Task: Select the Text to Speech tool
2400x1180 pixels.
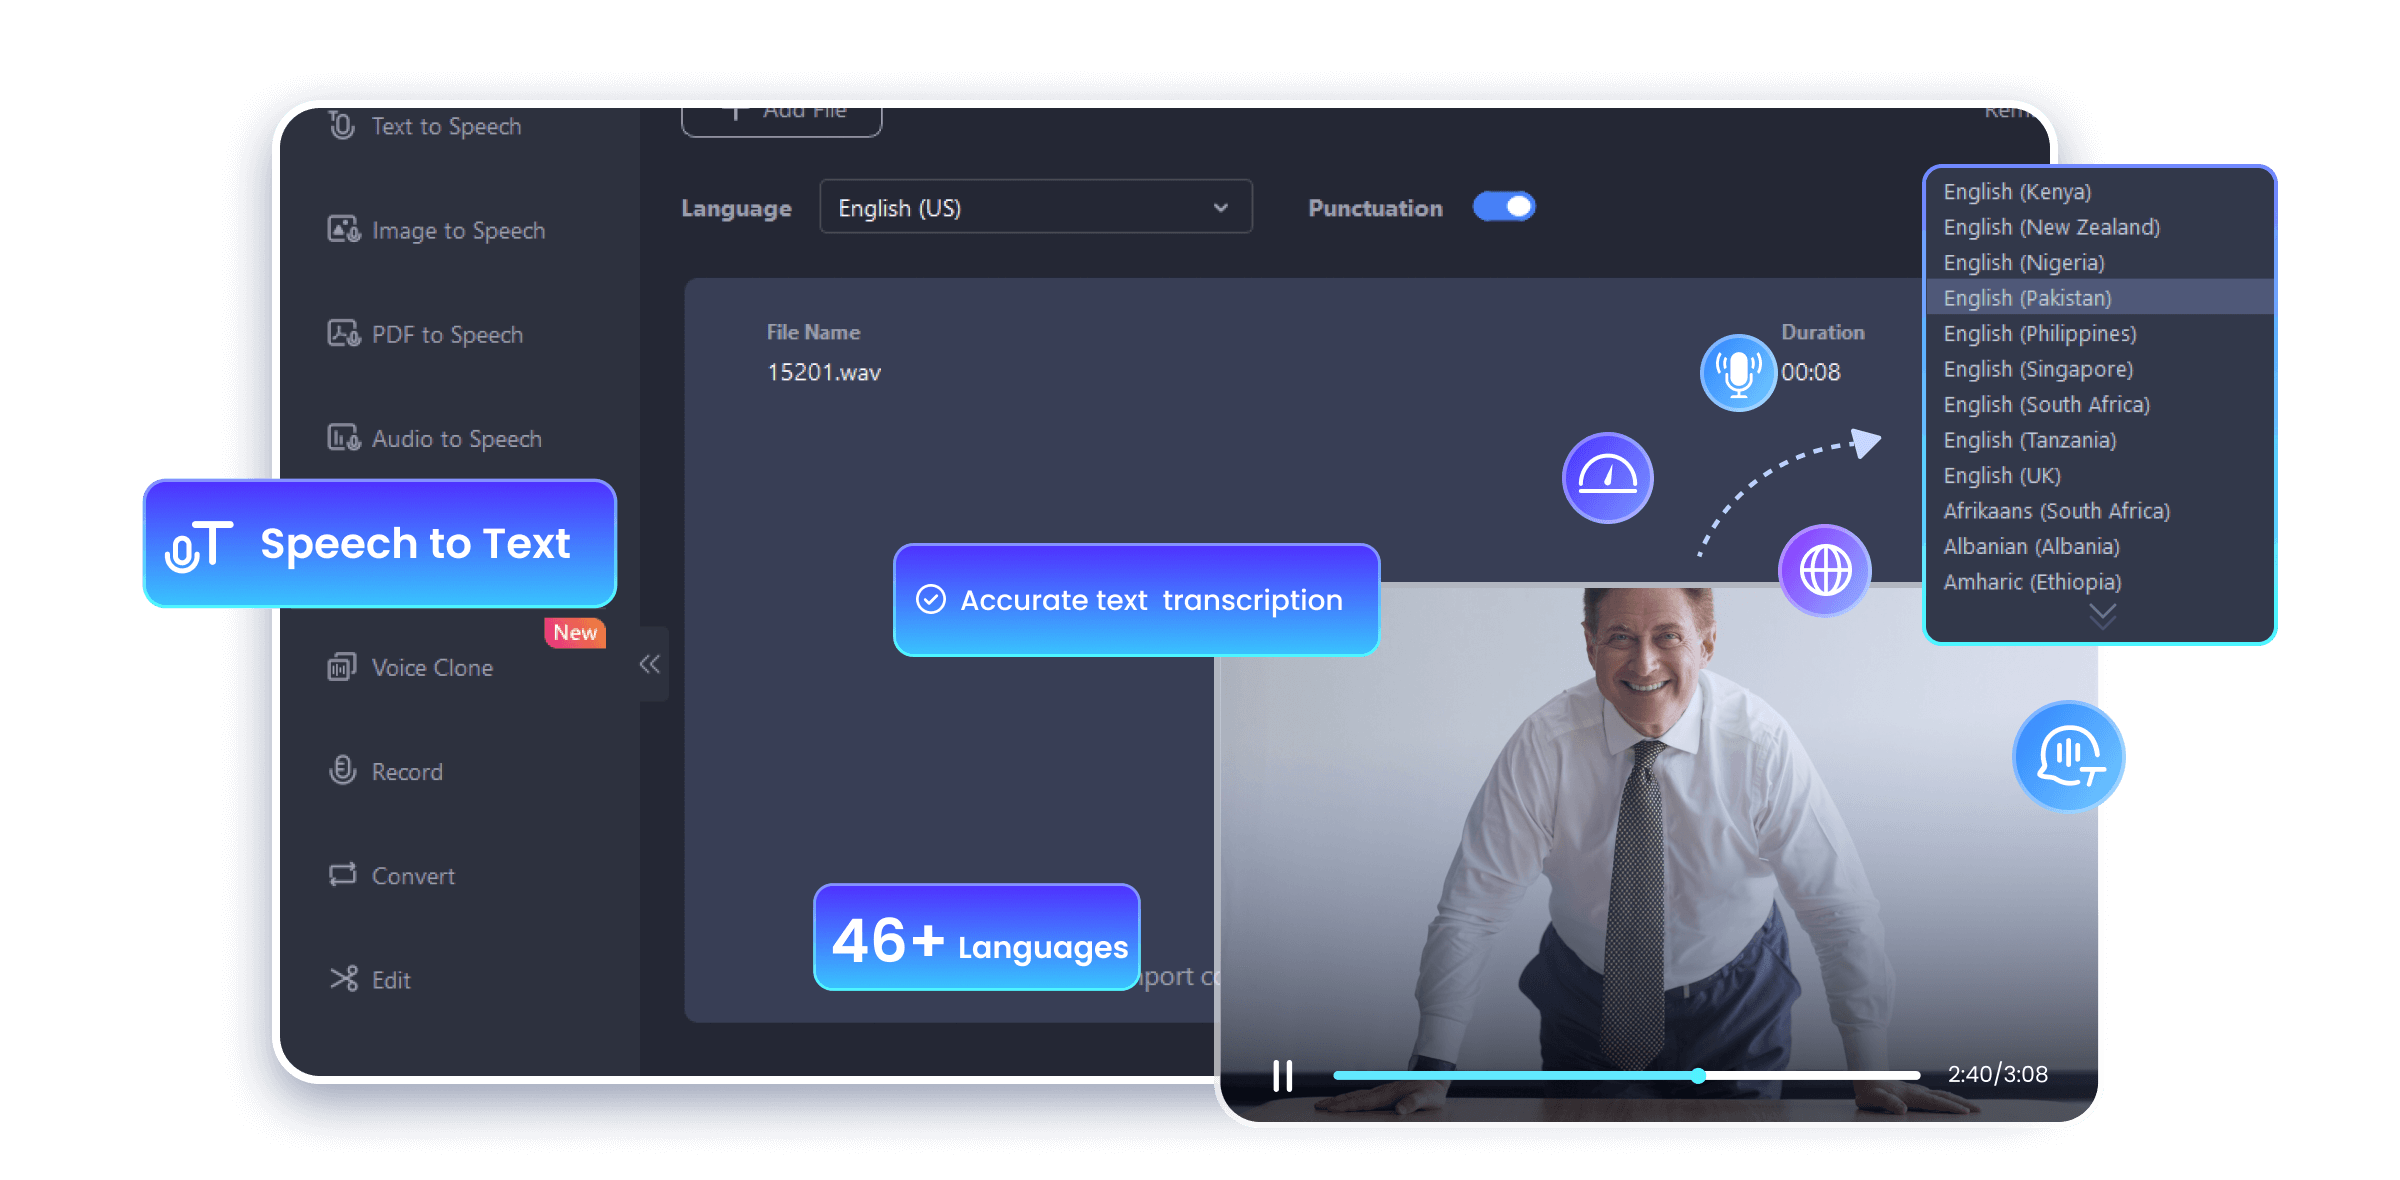Action: coord(444,127)
